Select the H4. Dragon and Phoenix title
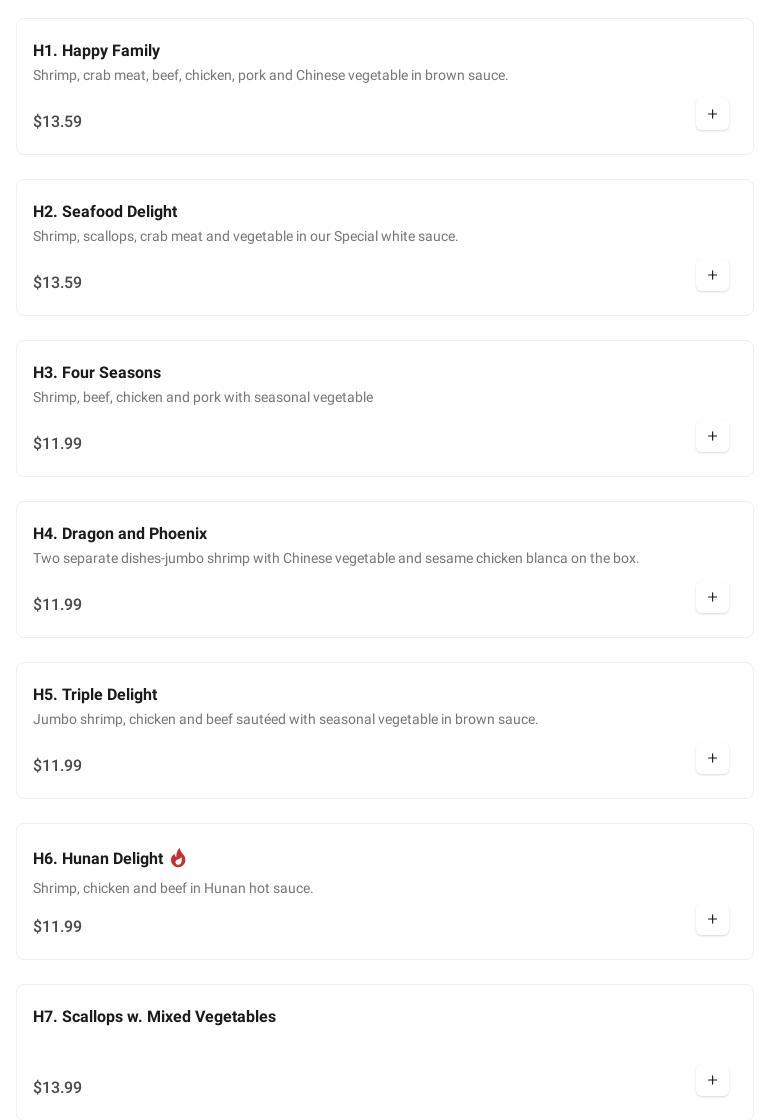 point(120,534)
